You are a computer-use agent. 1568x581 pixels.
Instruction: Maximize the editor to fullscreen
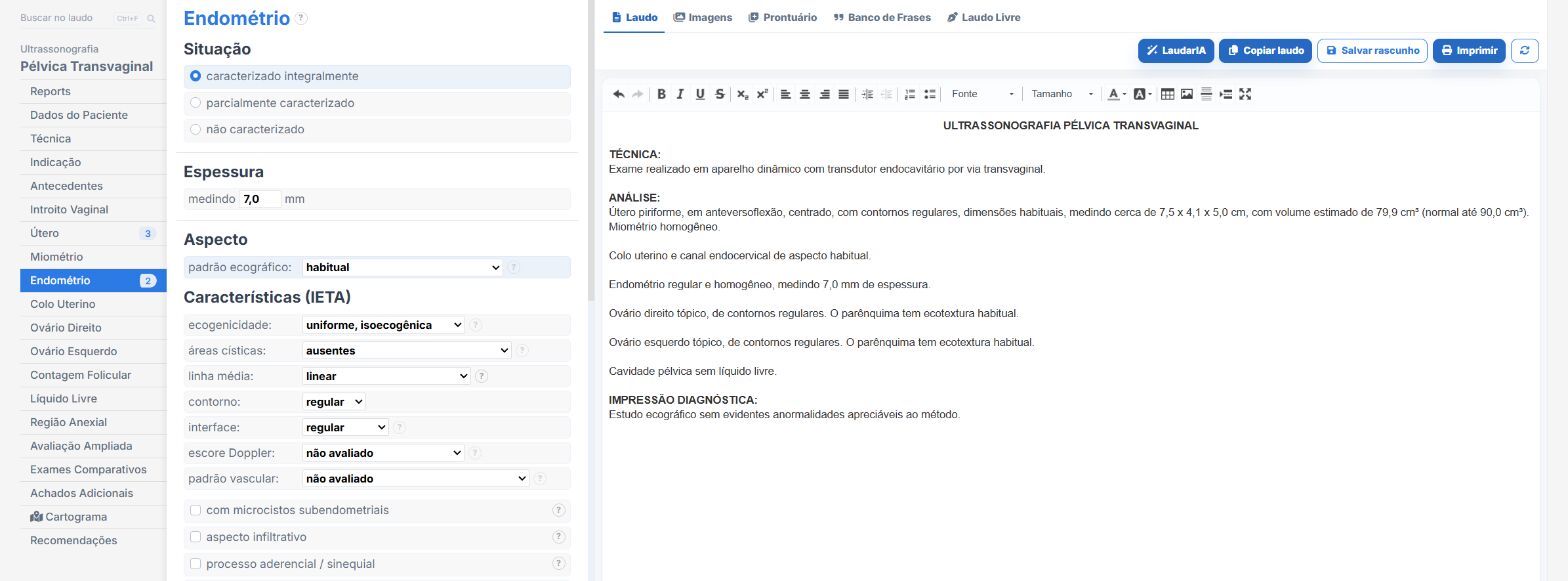(1245, 94)
